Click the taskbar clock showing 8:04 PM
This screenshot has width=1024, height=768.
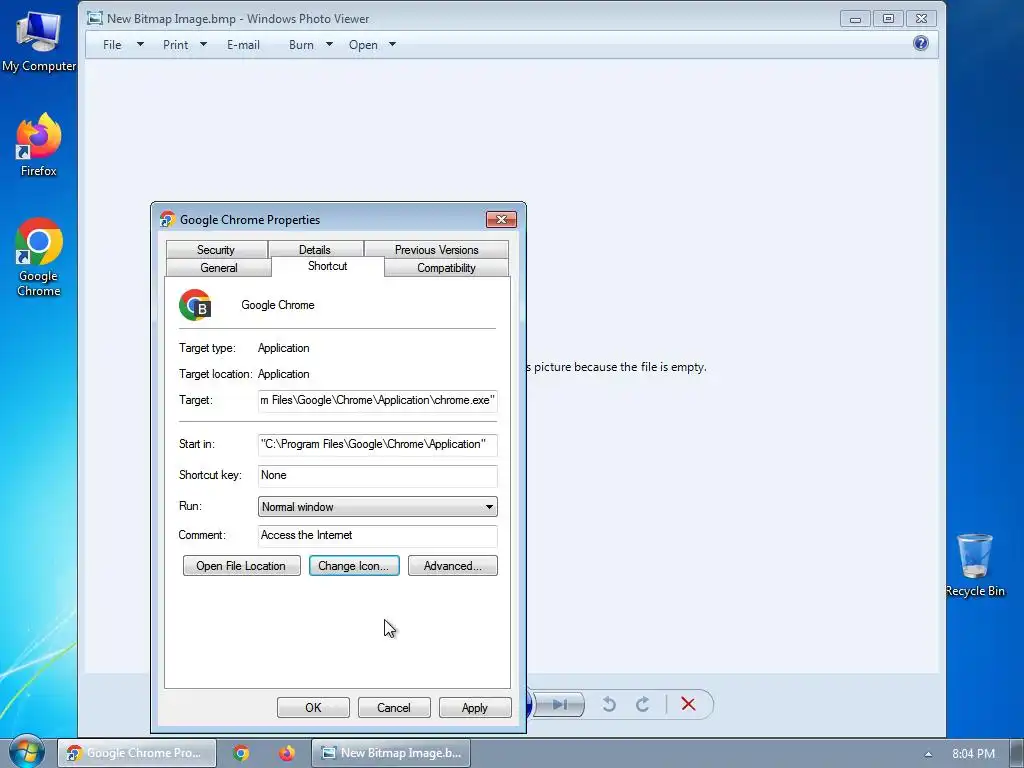(x=973, y=754)
